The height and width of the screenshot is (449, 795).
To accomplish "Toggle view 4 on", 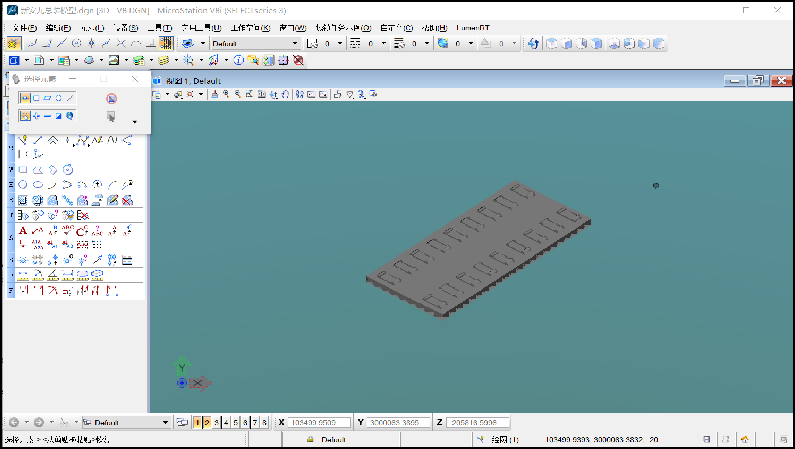I will [x=226, y=422].
